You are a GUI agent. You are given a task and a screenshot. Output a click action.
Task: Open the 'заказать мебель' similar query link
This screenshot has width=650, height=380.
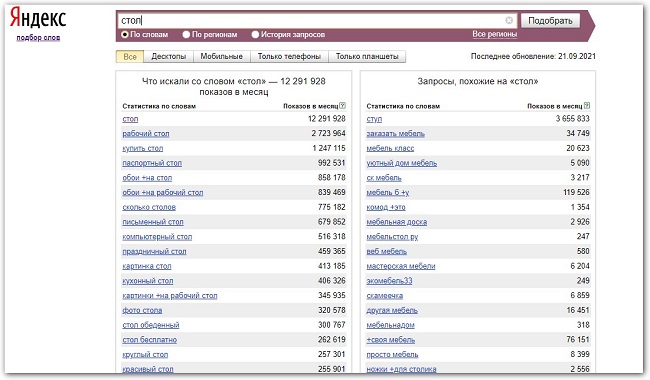395,134
